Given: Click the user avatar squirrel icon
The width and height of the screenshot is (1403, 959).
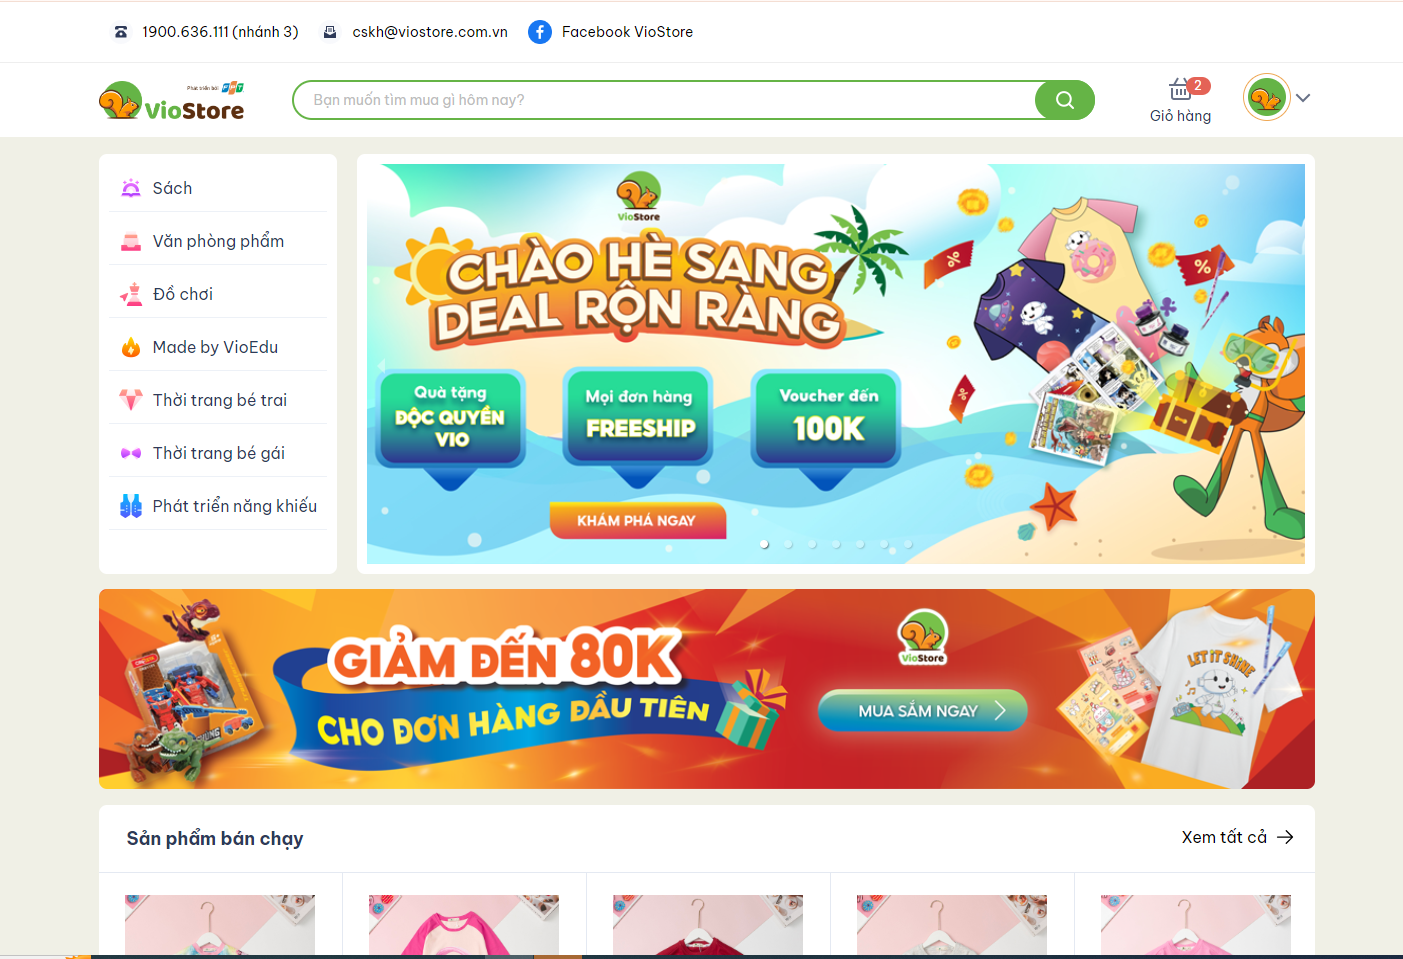Looking at the screenshot, I should pos(1266,98).
